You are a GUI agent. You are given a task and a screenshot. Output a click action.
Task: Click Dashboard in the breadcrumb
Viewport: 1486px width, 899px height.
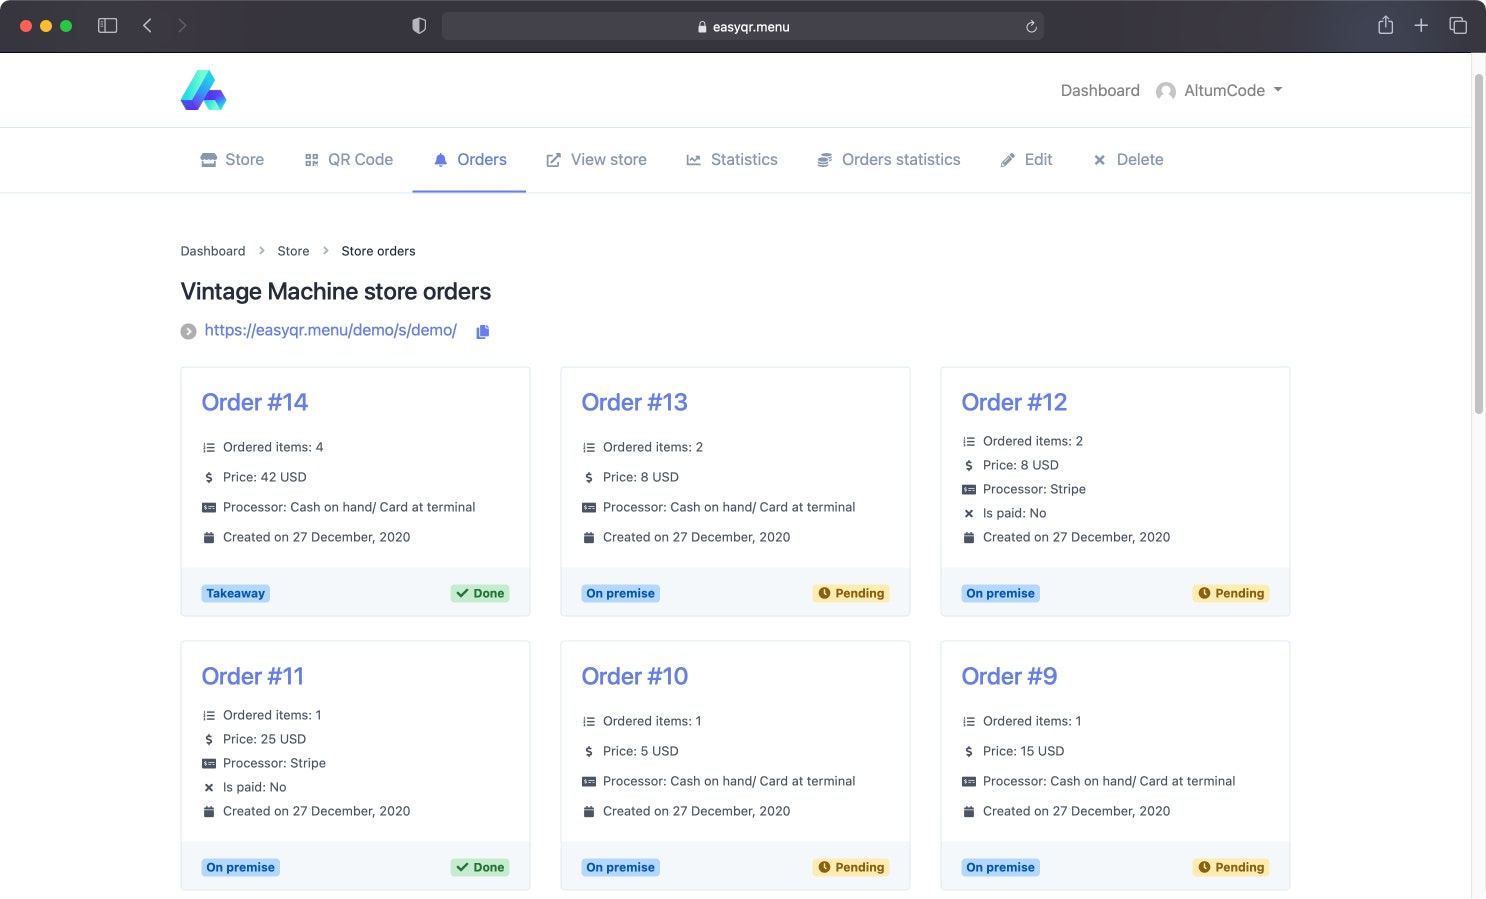coord(213,251)
